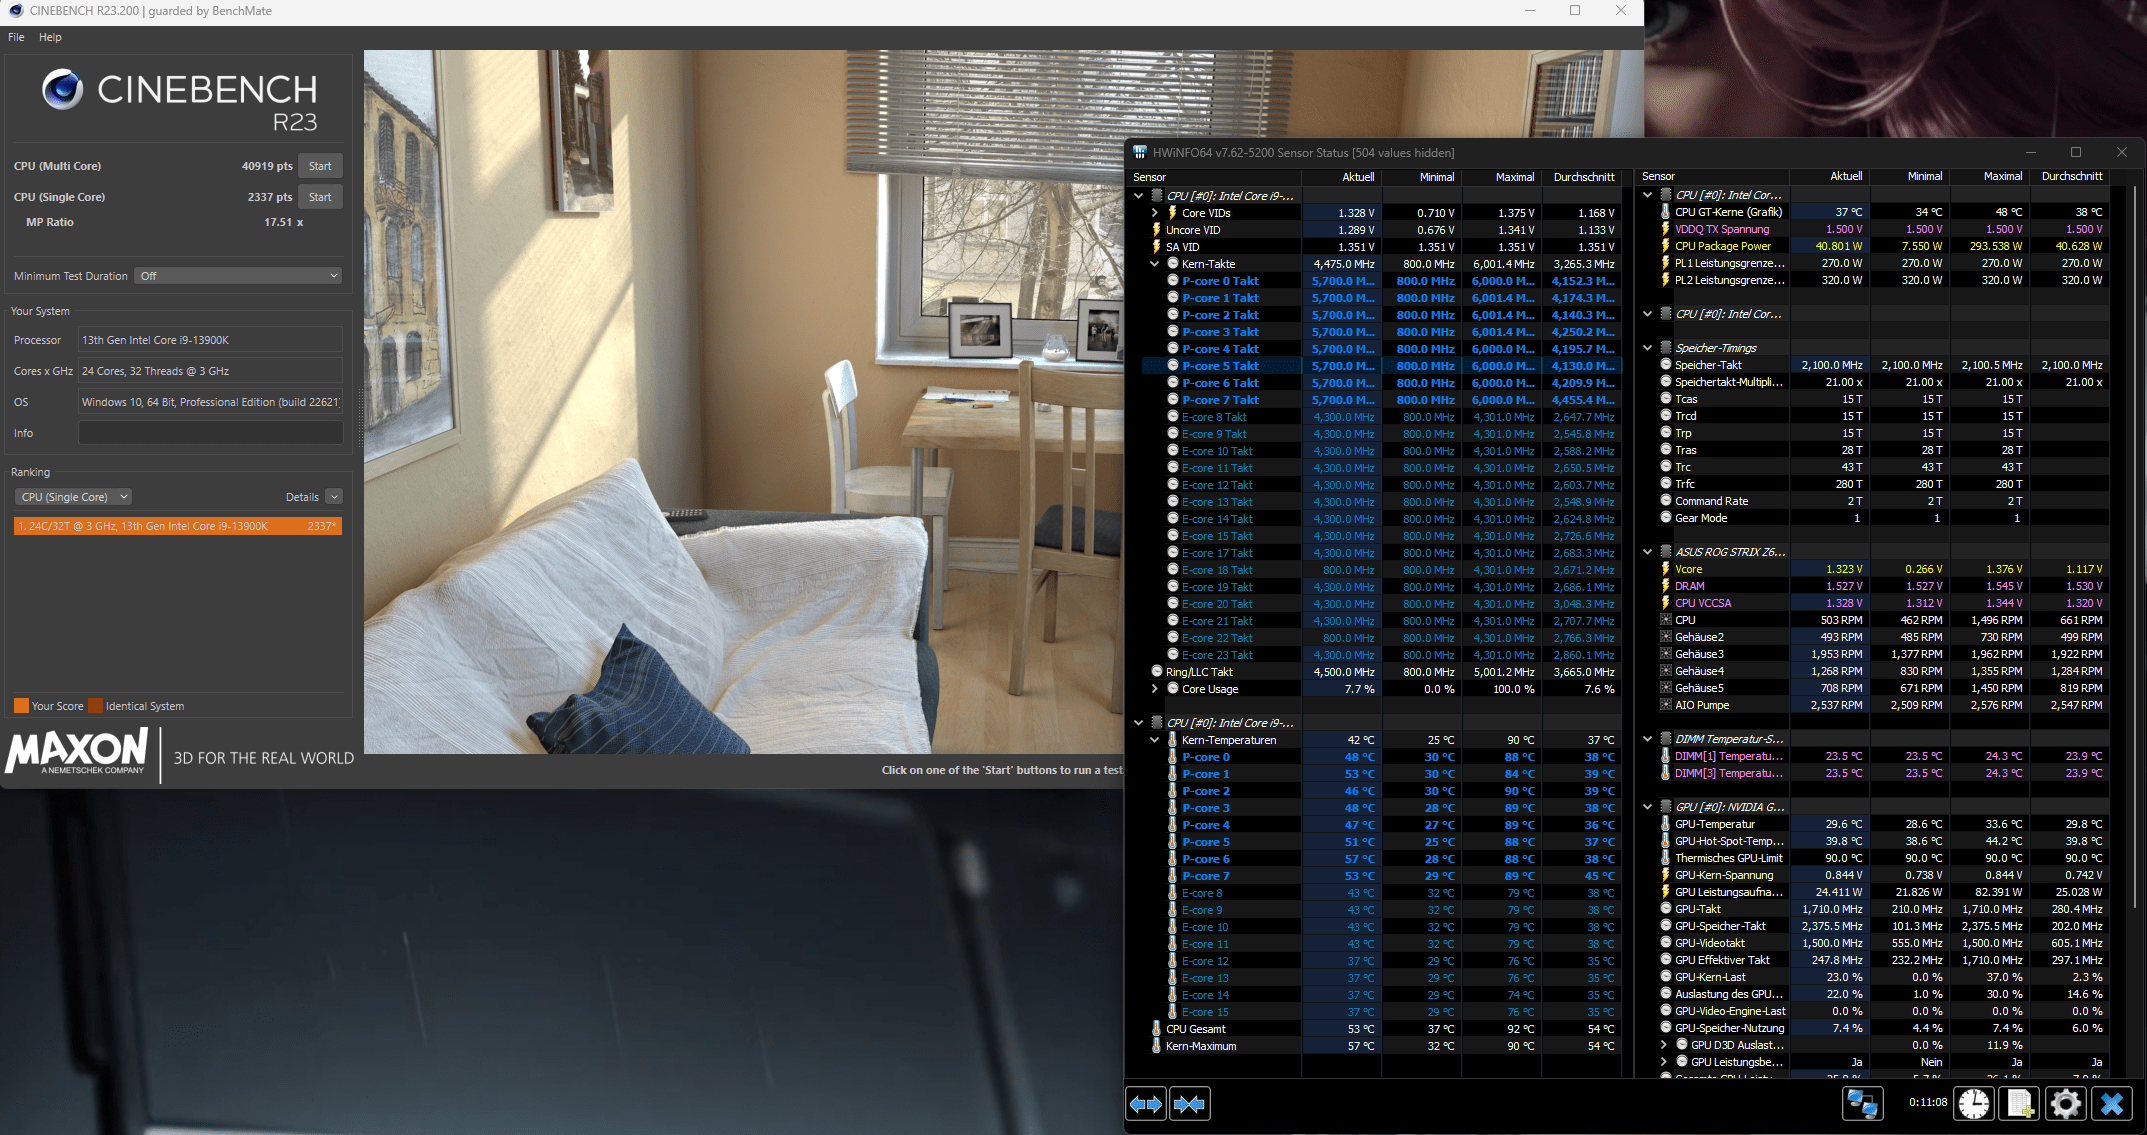Collapse Kern-Temperaturen tree node

1155,740
